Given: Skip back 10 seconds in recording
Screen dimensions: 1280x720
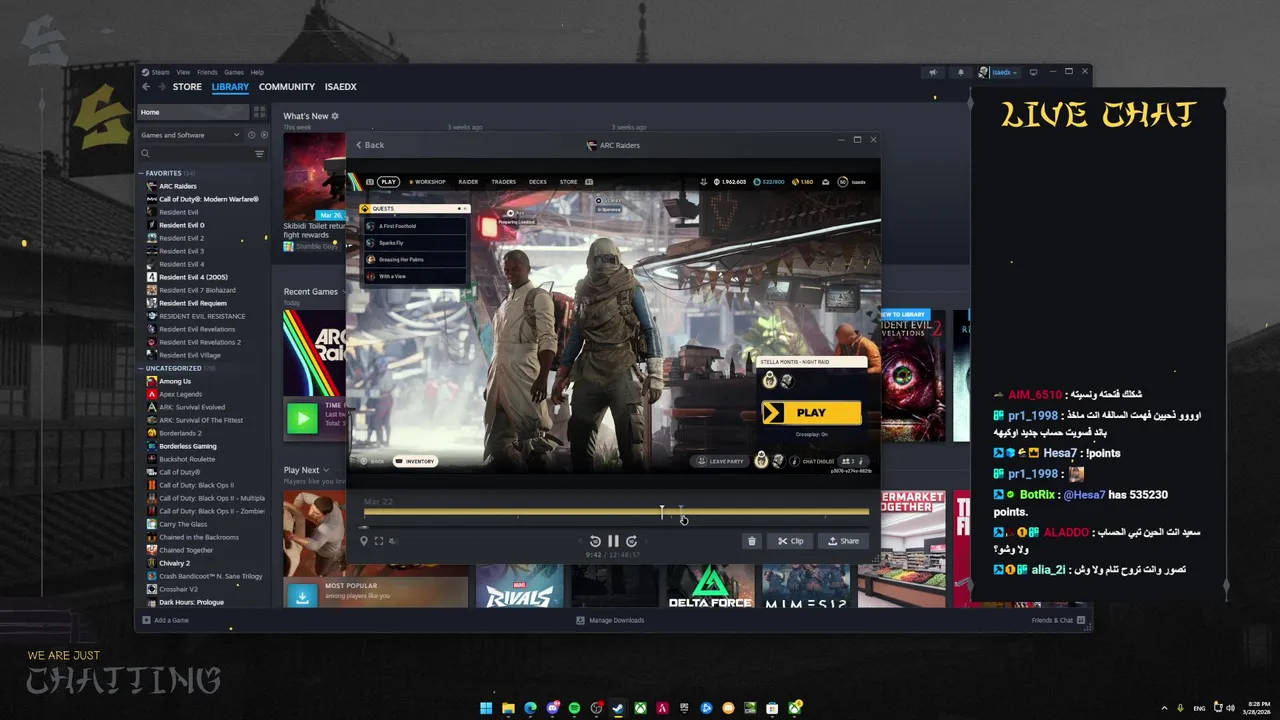Looking at the screenshot, I should 595,541.
